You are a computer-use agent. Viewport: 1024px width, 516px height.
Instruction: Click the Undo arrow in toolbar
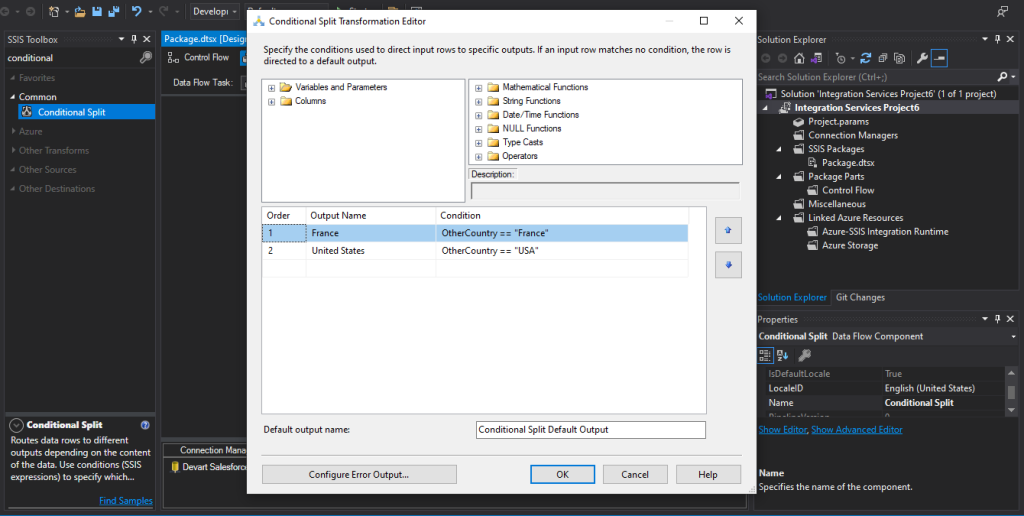pyautogui.click(x=136, y=11)
